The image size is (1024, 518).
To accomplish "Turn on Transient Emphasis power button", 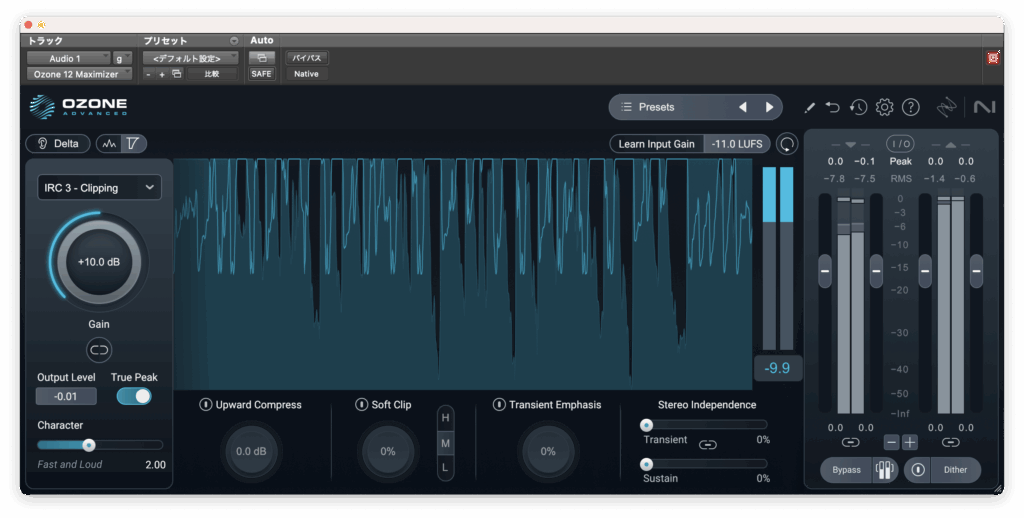I will 499,405.
